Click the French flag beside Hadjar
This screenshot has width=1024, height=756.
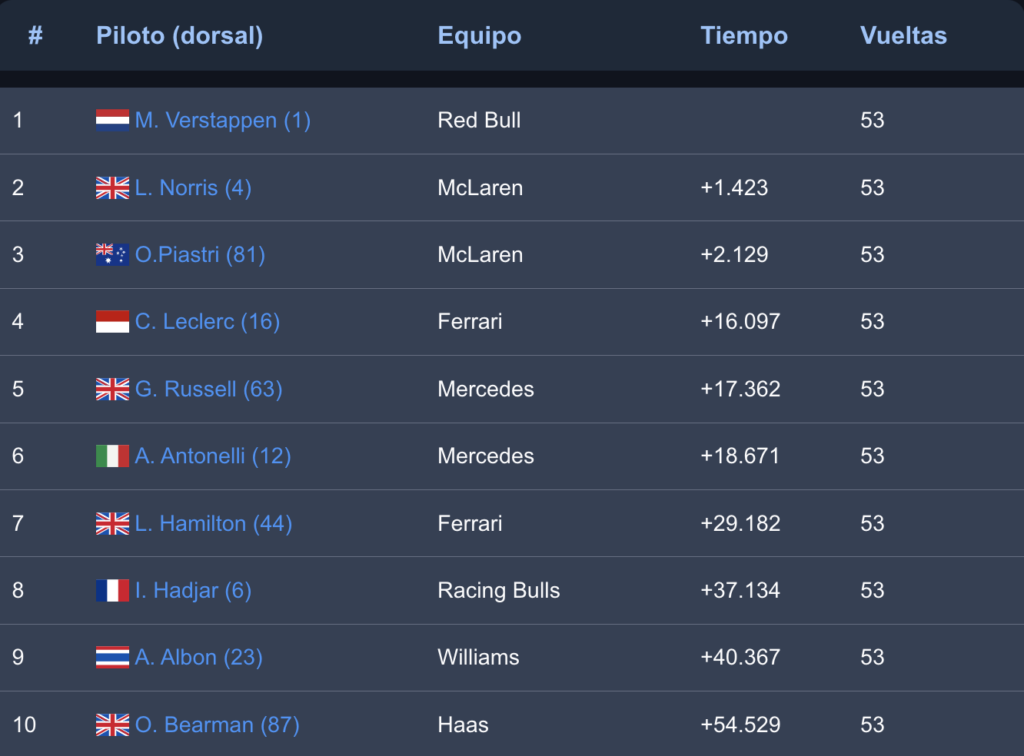pyautogui.click(x=112, y=590)
